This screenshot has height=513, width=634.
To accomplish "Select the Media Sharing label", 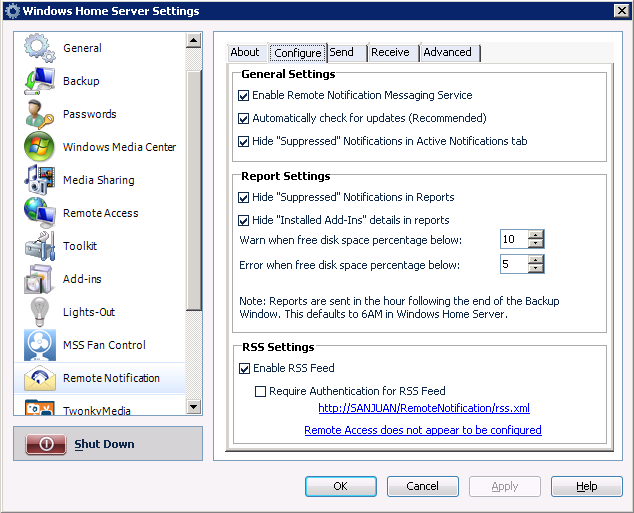I will click(99, 180).
